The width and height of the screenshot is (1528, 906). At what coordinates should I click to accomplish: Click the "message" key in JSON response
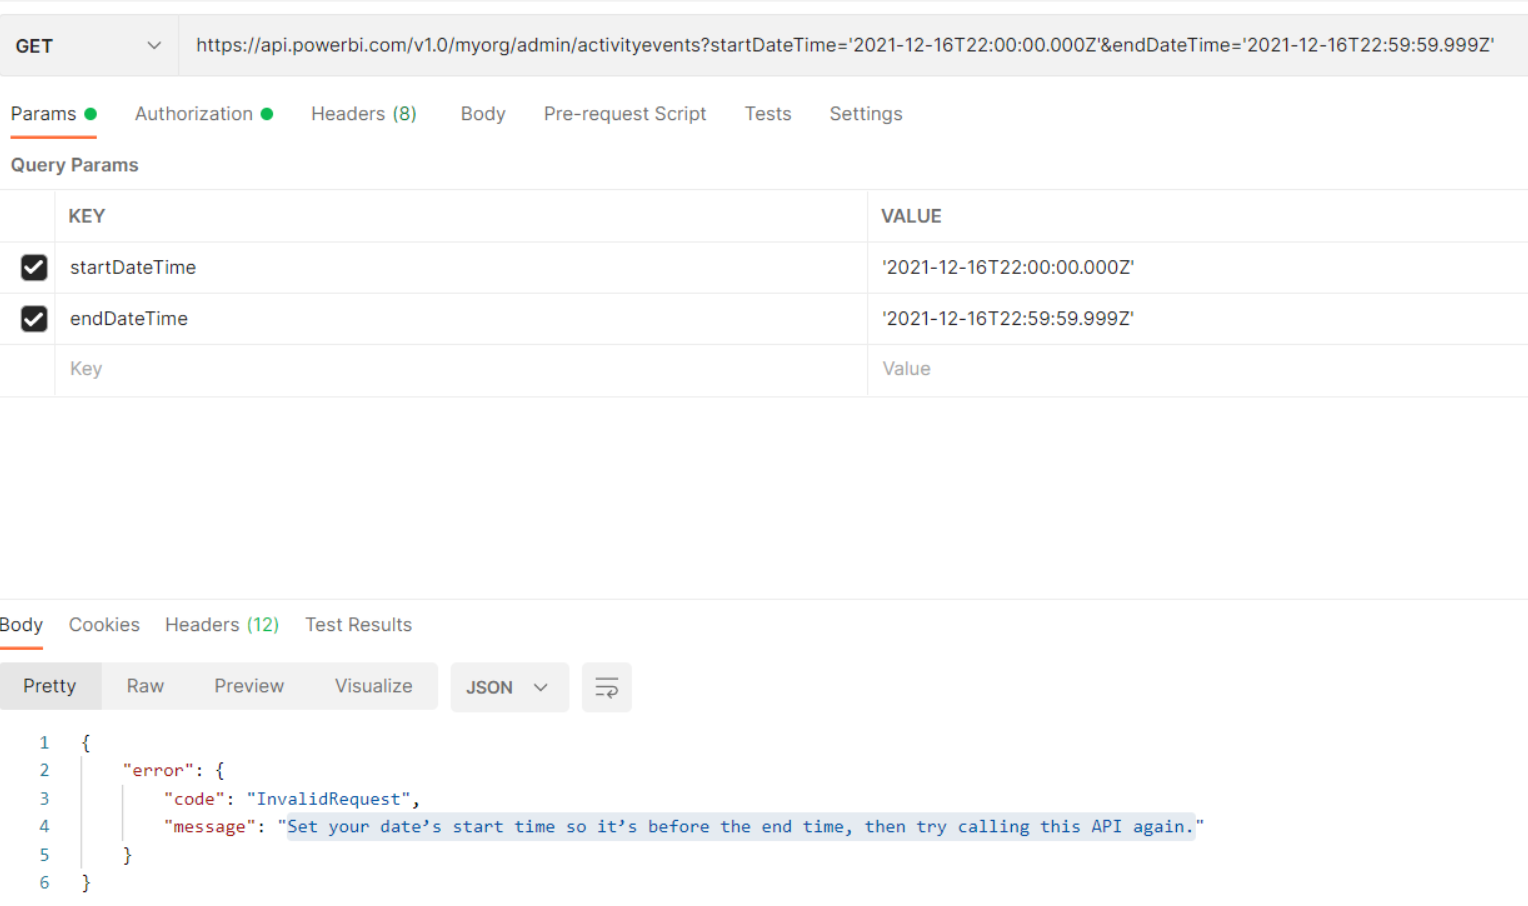209,827
